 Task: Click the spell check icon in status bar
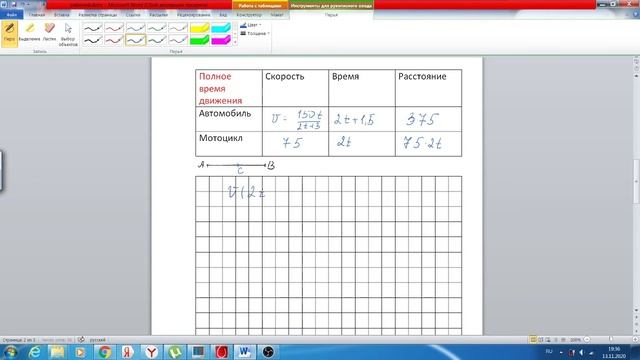click(81, 340)
